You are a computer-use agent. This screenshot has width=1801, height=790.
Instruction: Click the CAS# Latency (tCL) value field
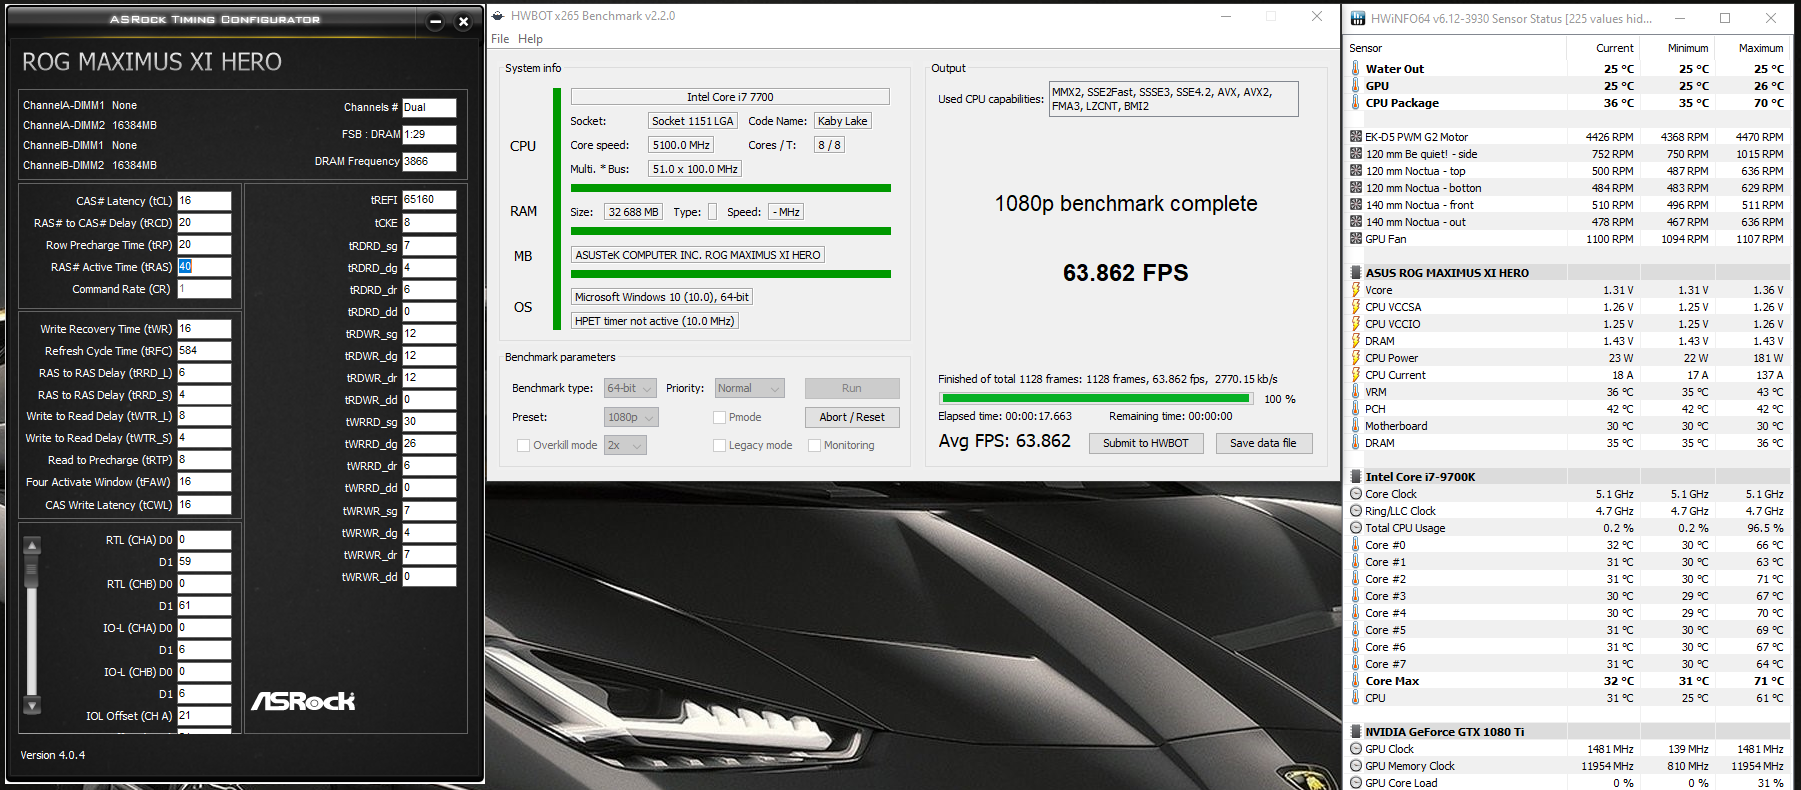pos(204,201)
